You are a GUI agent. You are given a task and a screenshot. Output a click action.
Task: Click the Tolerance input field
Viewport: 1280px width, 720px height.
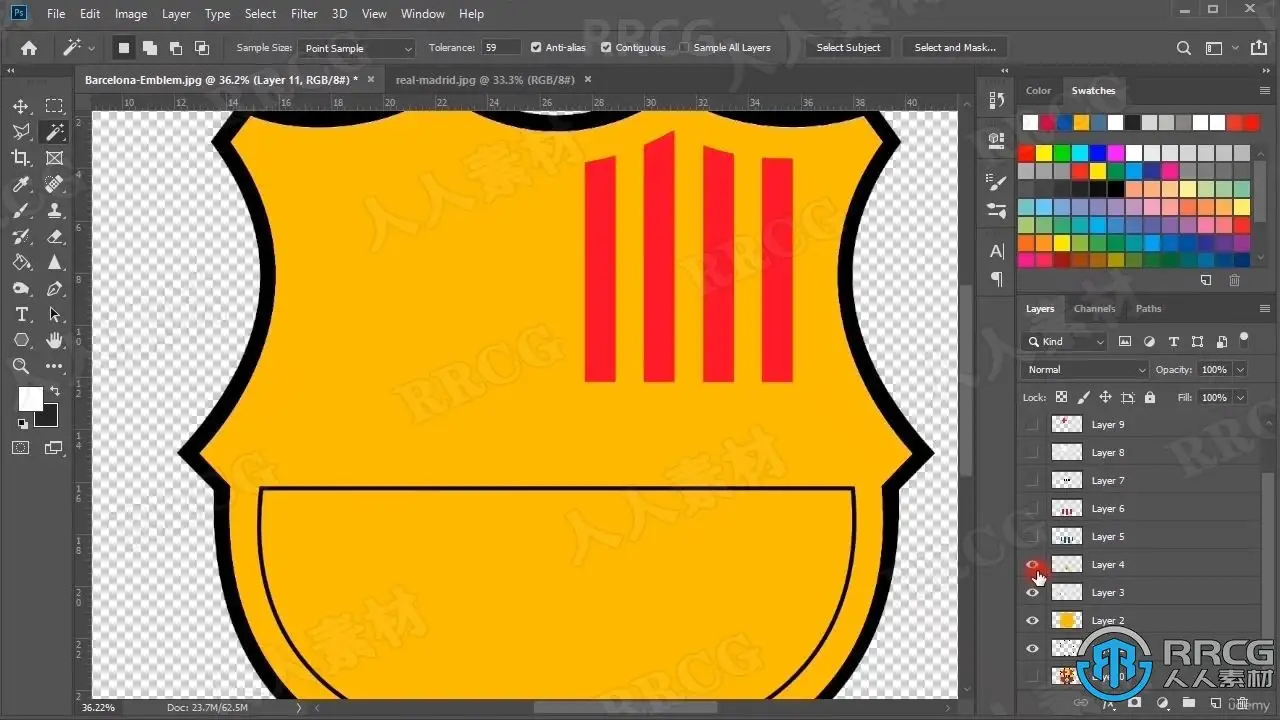[x=501, y=47]
